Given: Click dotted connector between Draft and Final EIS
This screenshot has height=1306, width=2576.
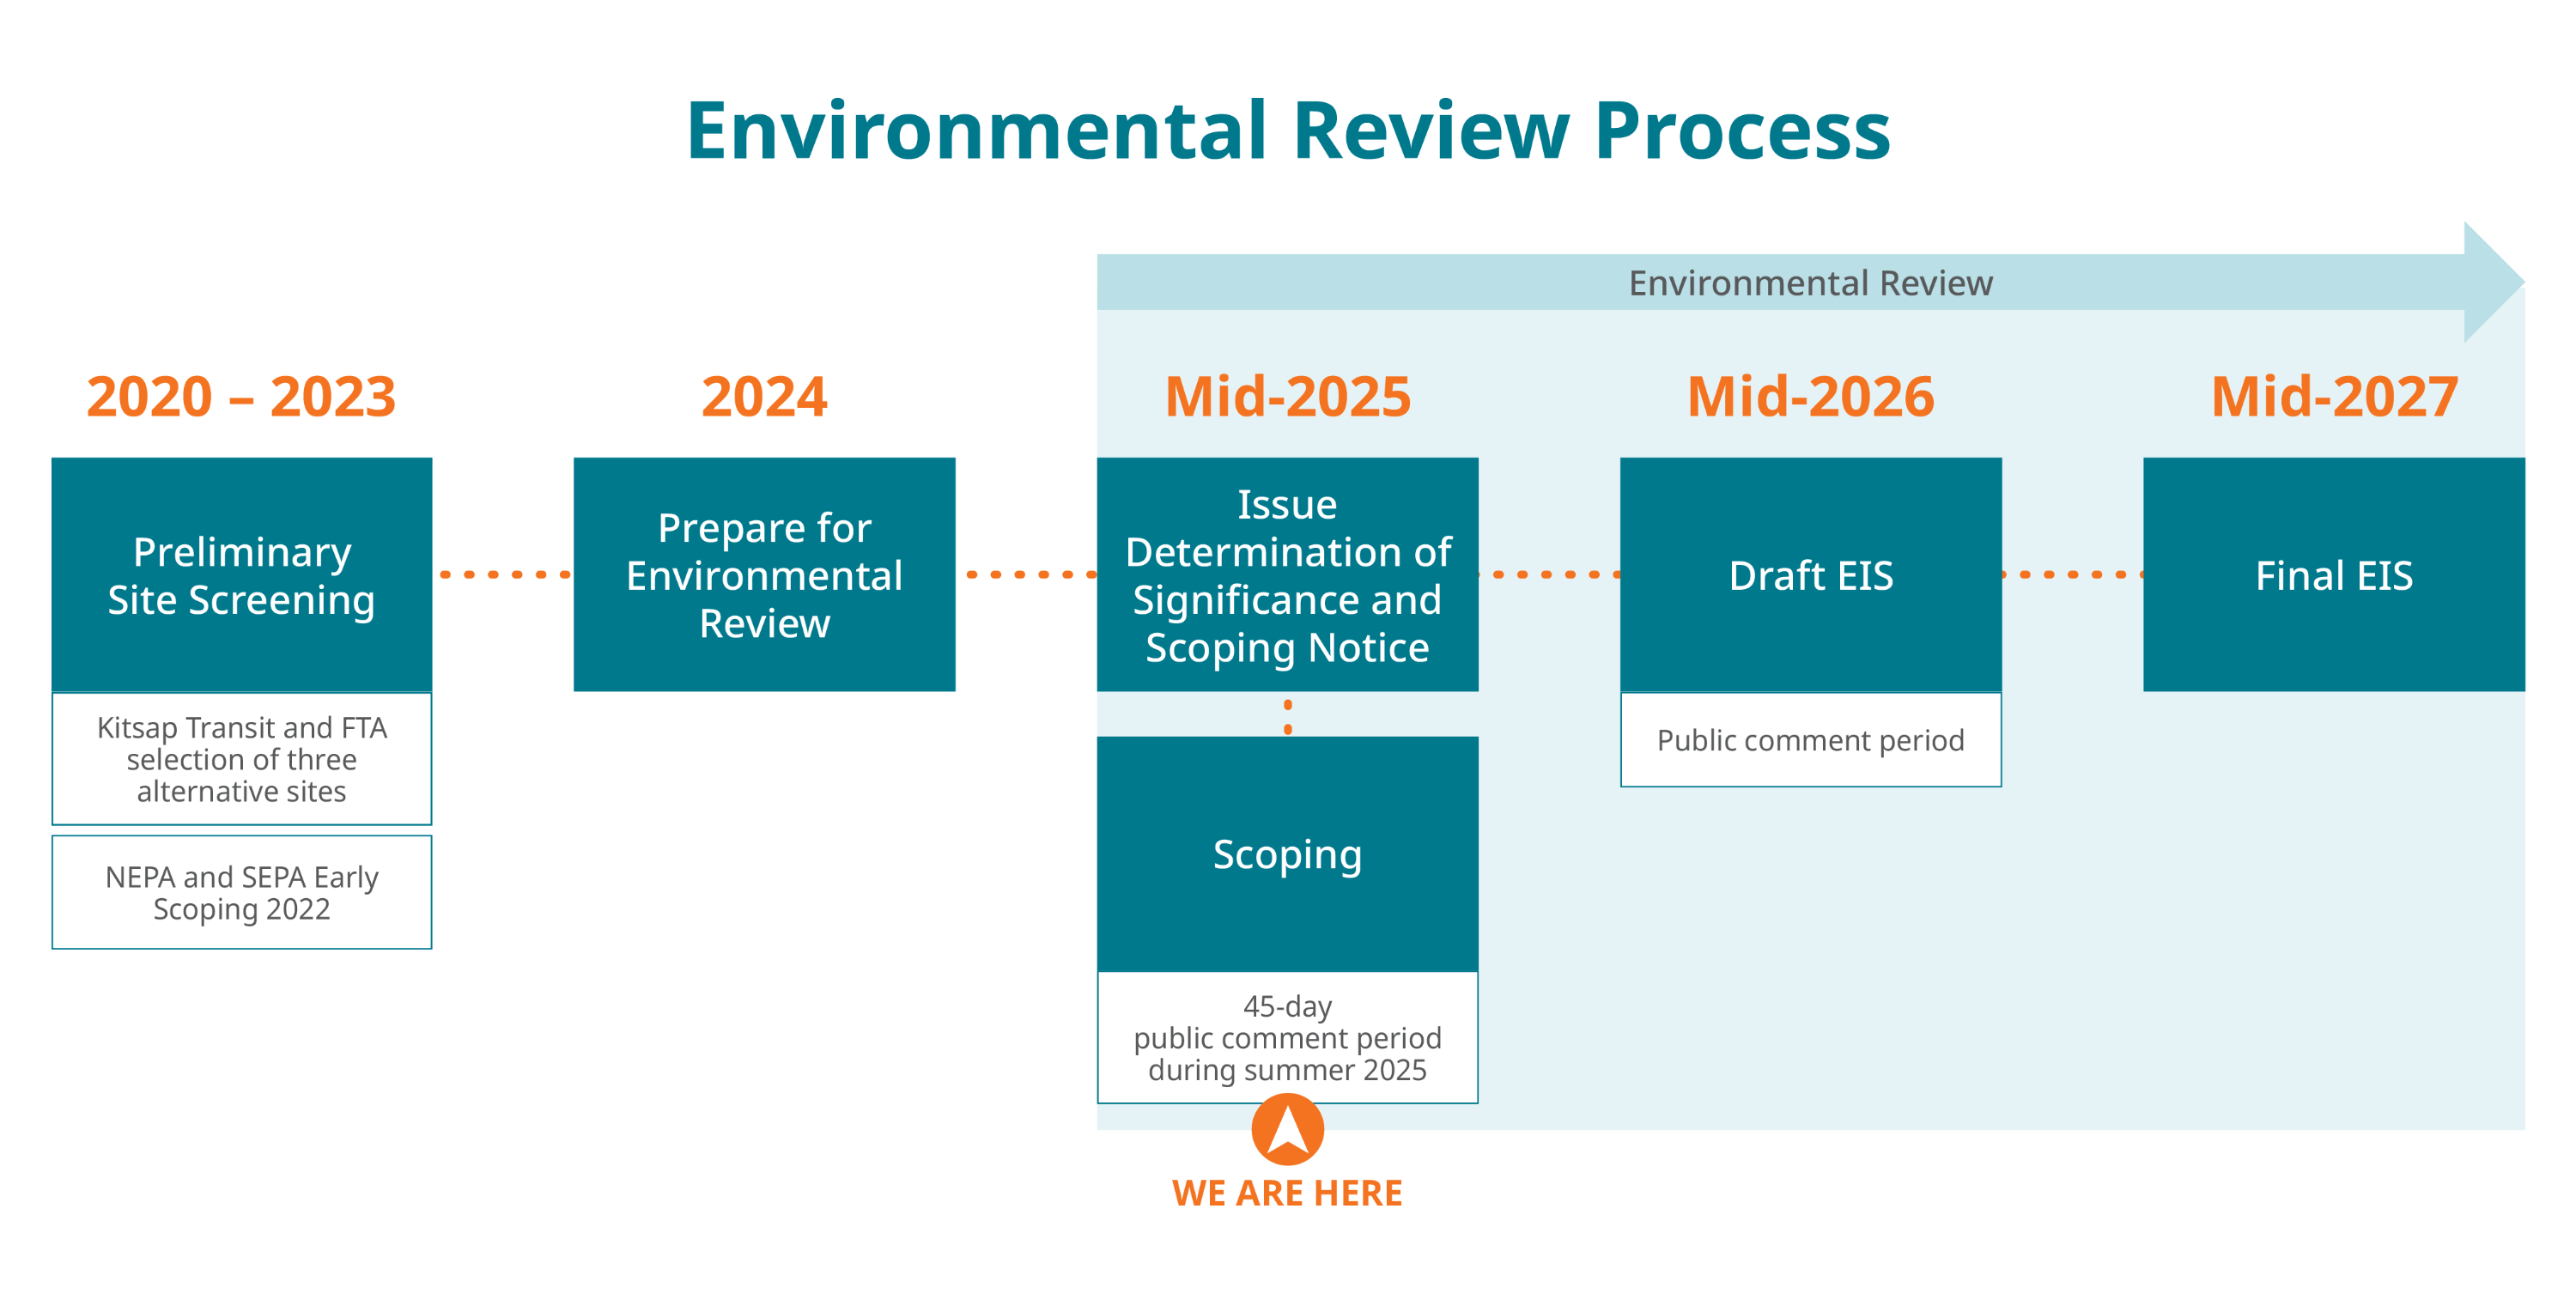Looking at the screenshot, I should point(2072,575).
